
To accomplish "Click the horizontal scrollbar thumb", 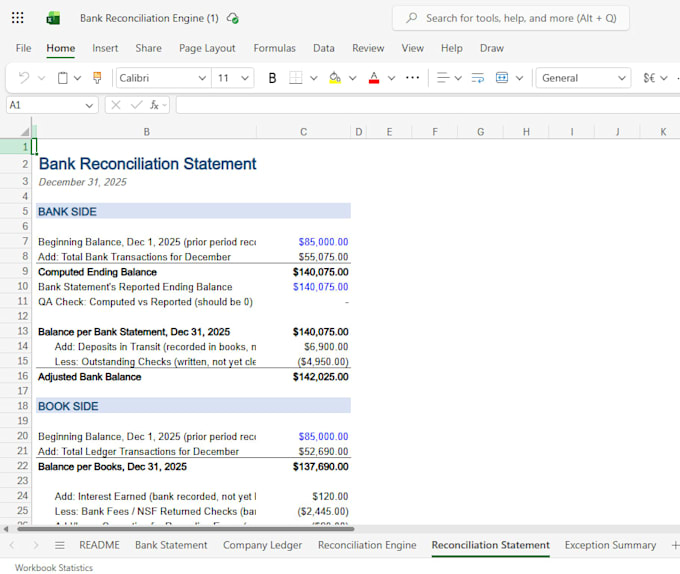I will (x=186, y=529).
